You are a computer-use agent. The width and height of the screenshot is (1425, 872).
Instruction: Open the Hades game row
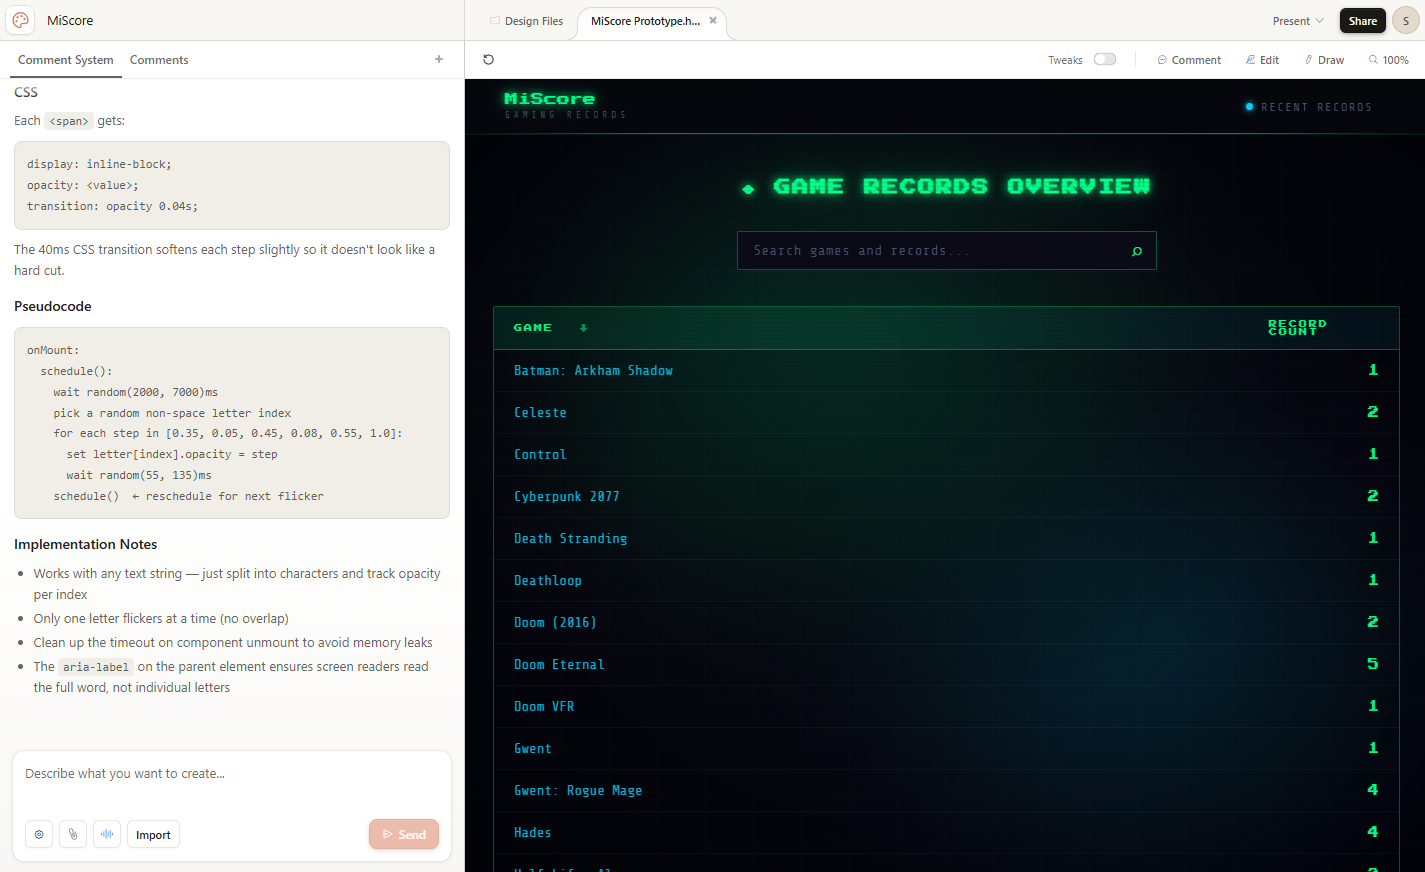pyautogui.click(x=946, y=832)
